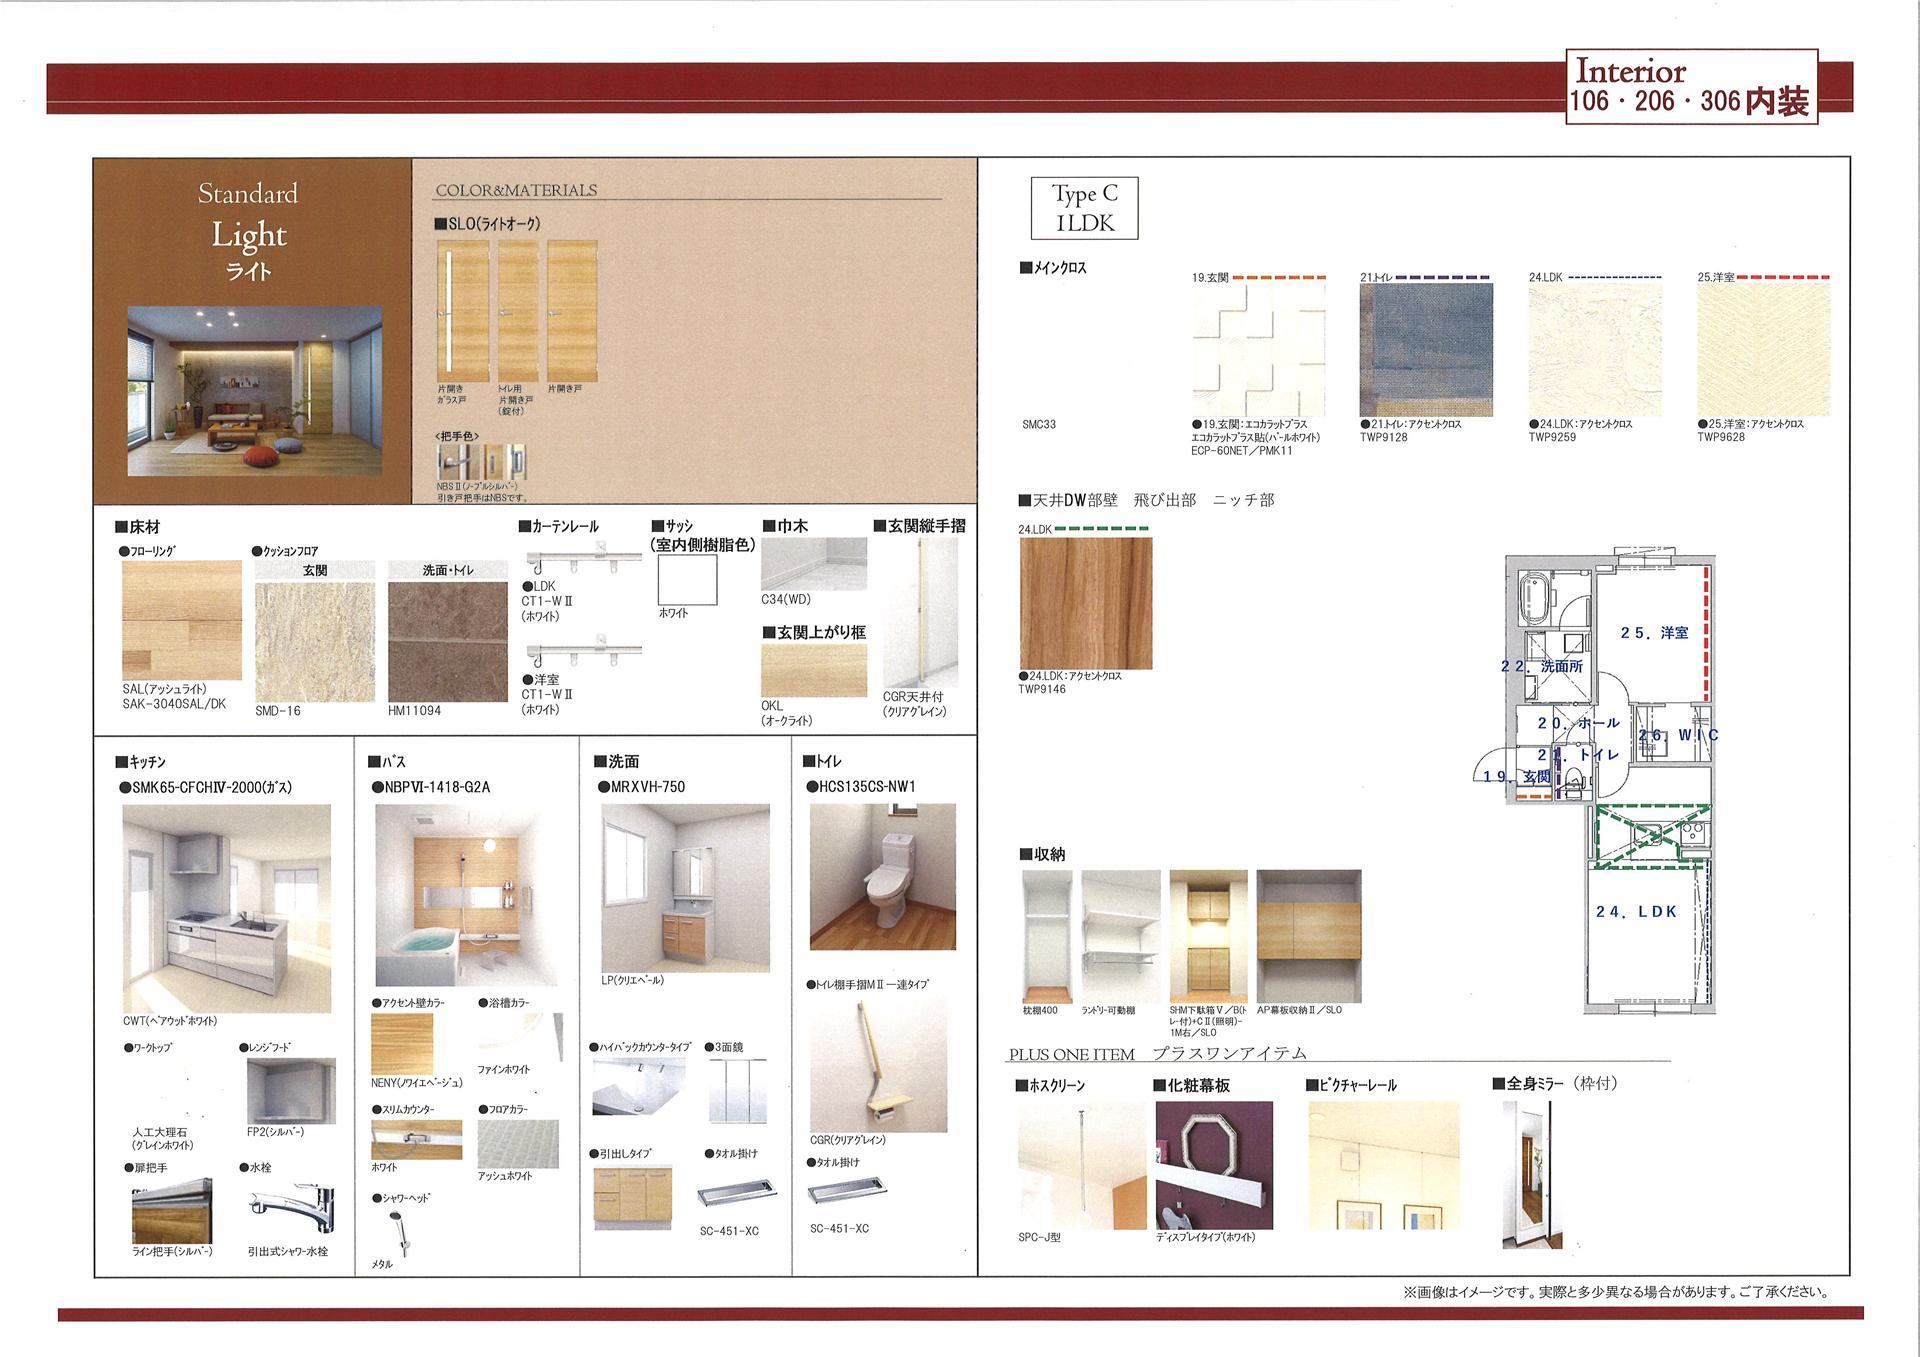1920x1357 pixels.
Task: Click the 26.WIC label on floor plan
Action: [x=1678, y=735]
